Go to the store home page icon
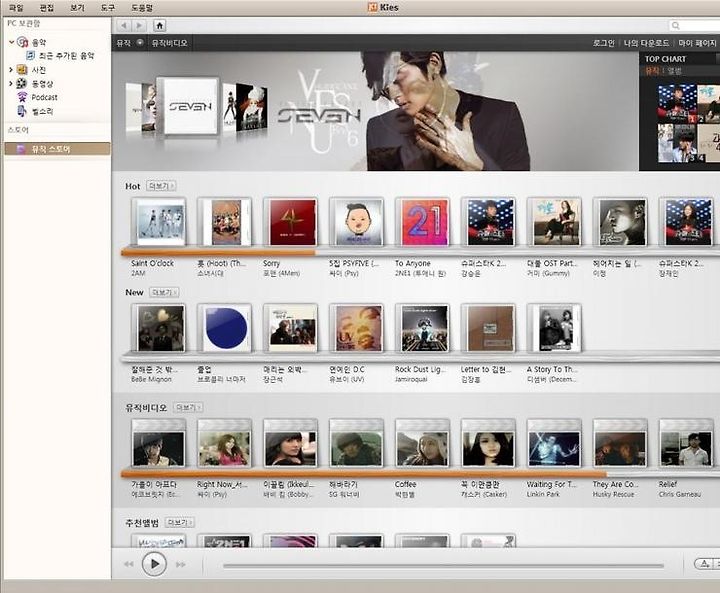720x593 pixels. tap(159, 26)
